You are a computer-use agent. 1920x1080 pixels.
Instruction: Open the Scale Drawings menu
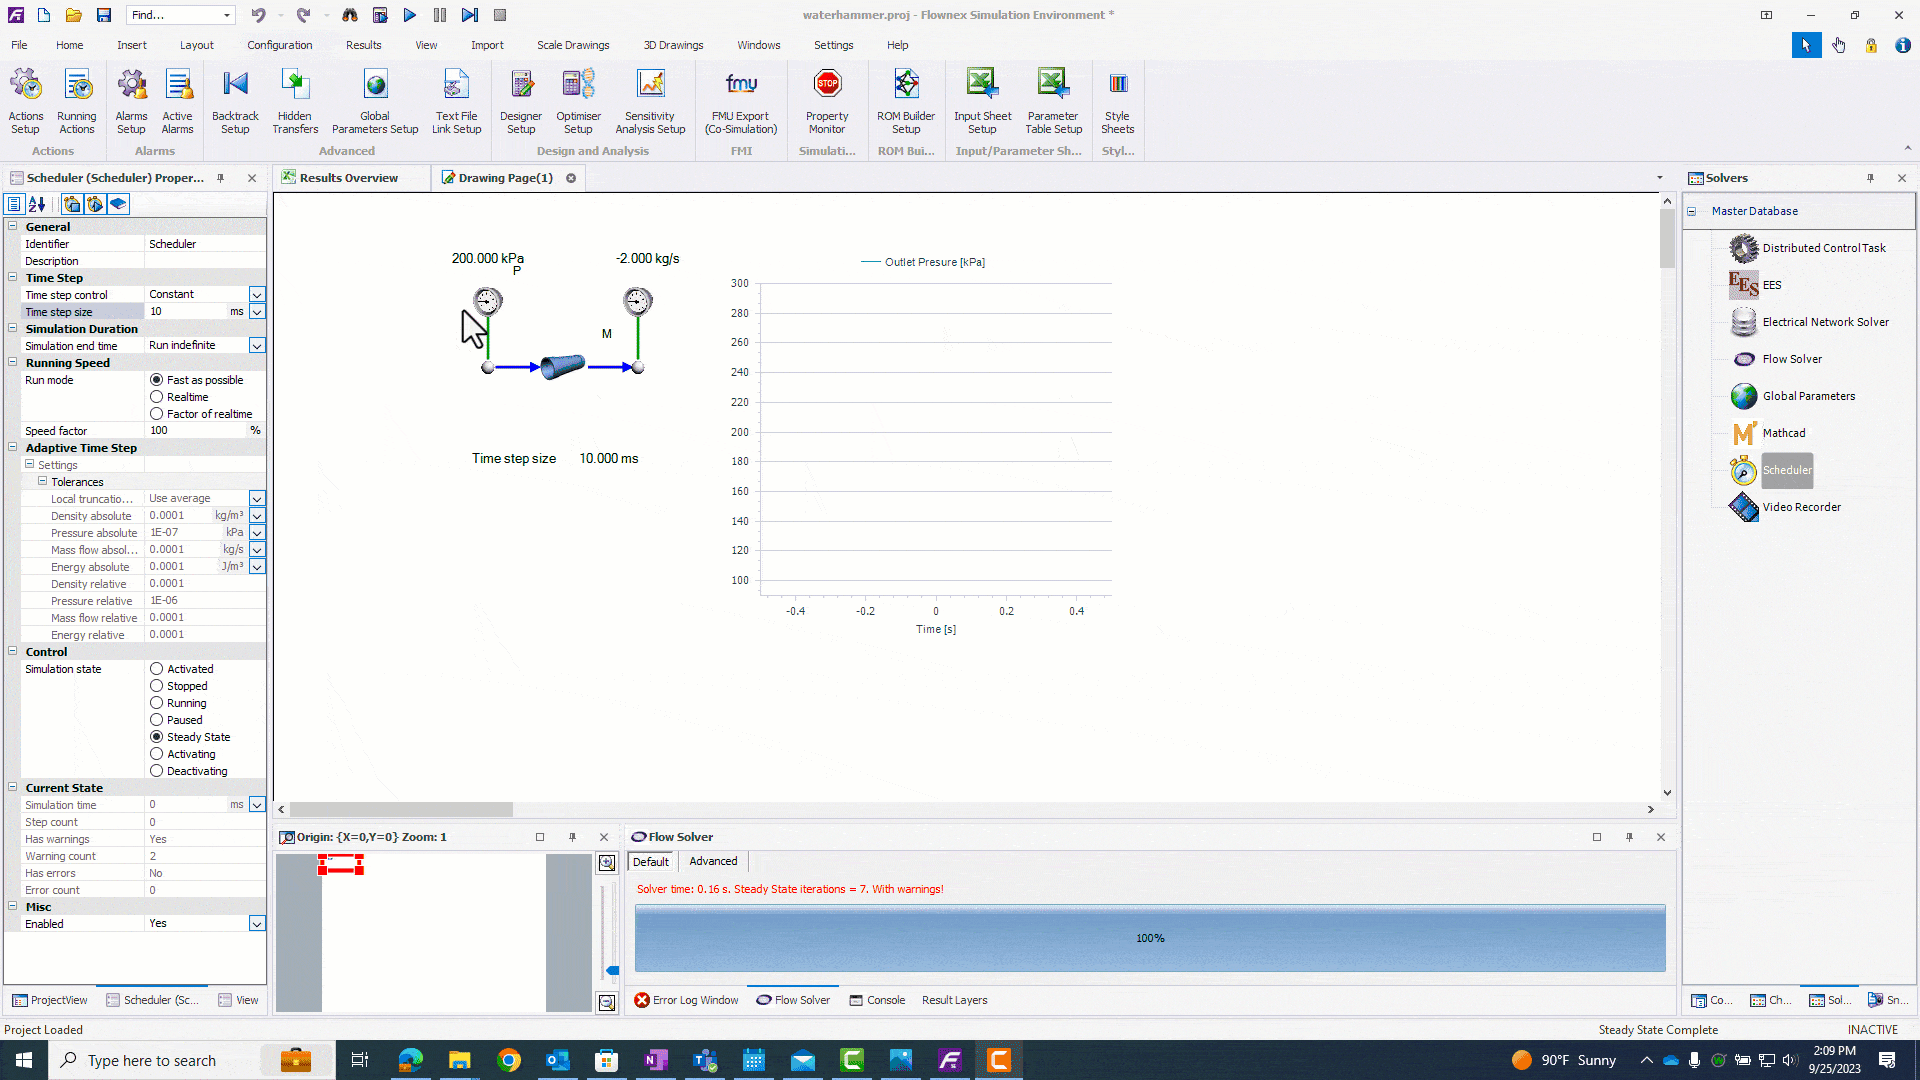click(573, 45)
